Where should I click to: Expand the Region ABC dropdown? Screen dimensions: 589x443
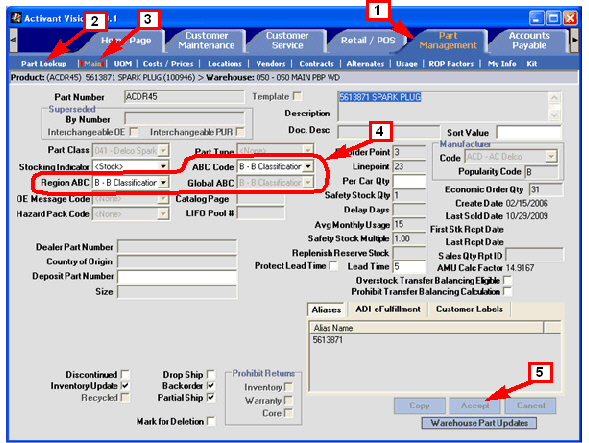click(x=163, y=183)
